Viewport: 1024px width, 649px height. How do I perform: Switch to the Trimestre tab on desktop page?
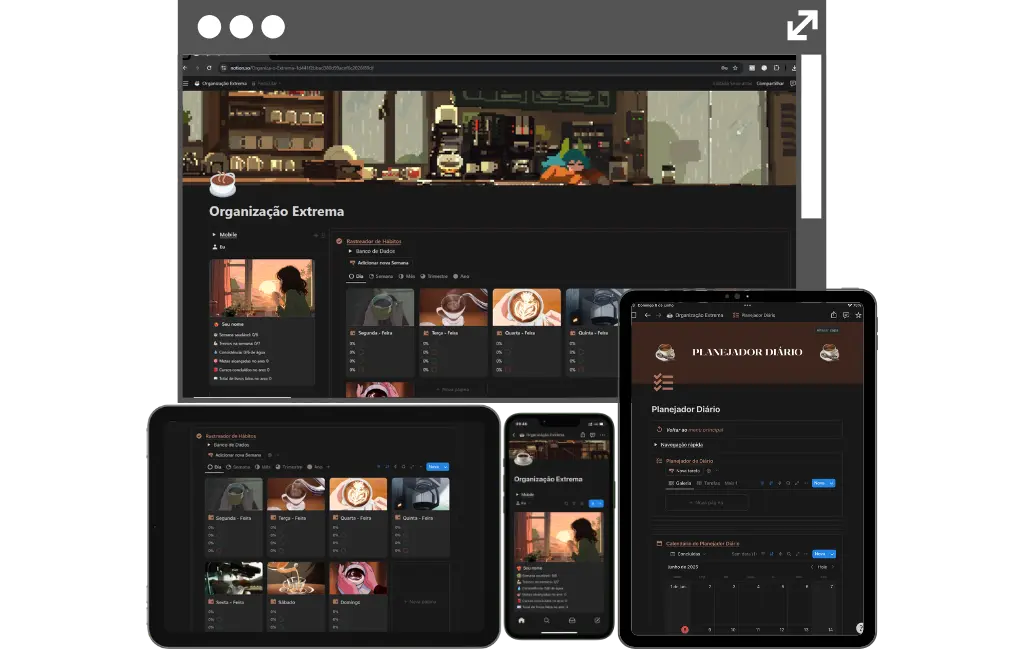(434, 276)
